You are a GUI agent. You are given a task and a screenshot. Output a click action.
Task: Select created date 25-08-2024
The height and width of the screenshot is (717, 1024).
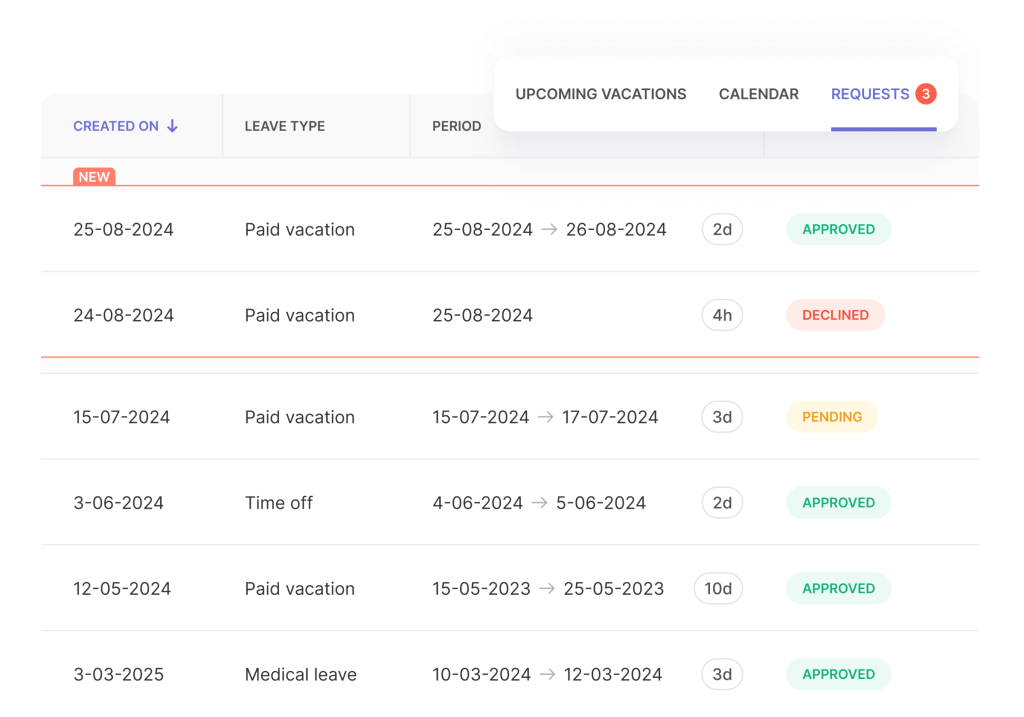[x=123, y=229]
